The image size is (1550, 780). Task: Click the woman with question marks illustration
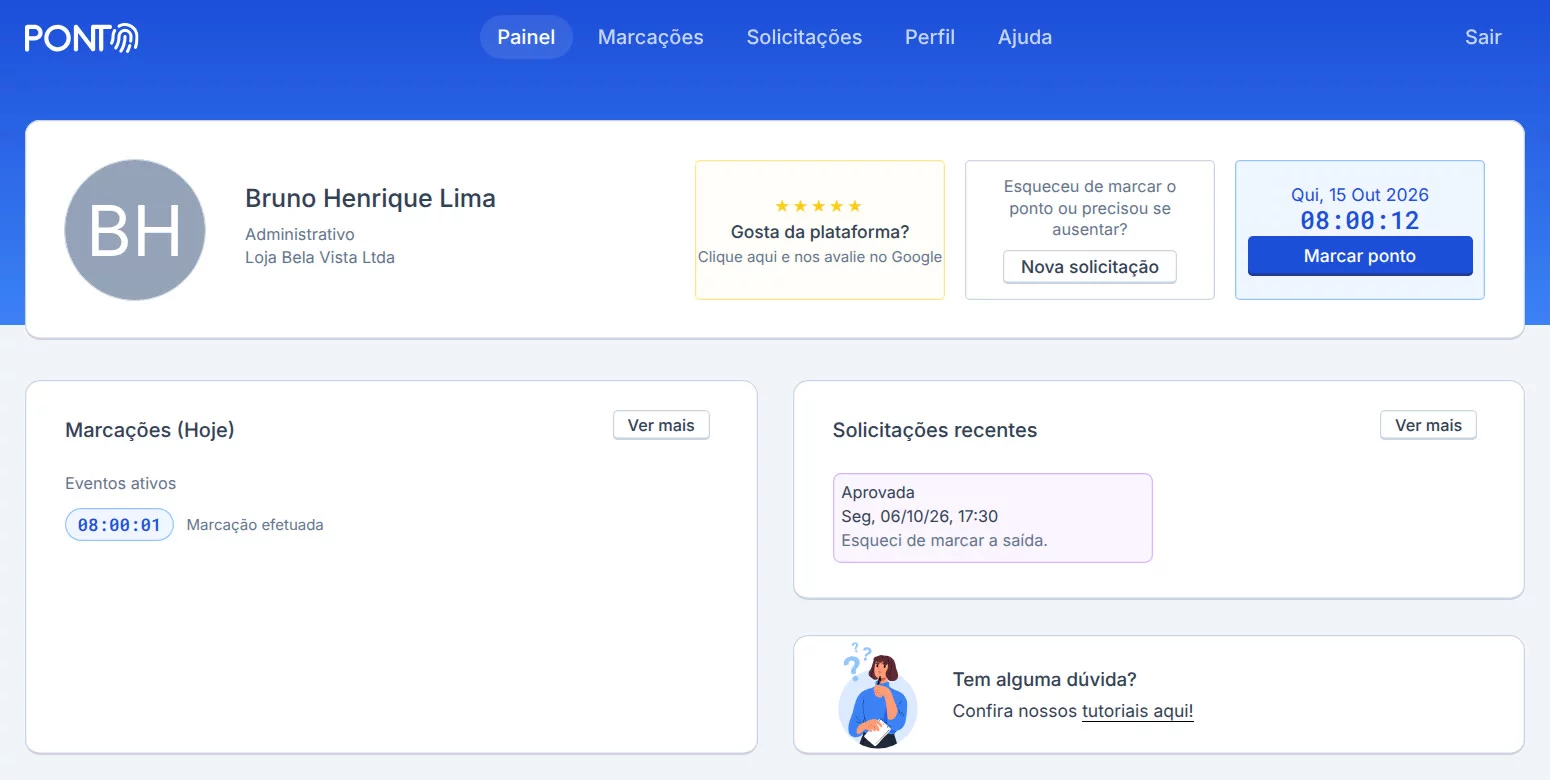pos(876,695)
